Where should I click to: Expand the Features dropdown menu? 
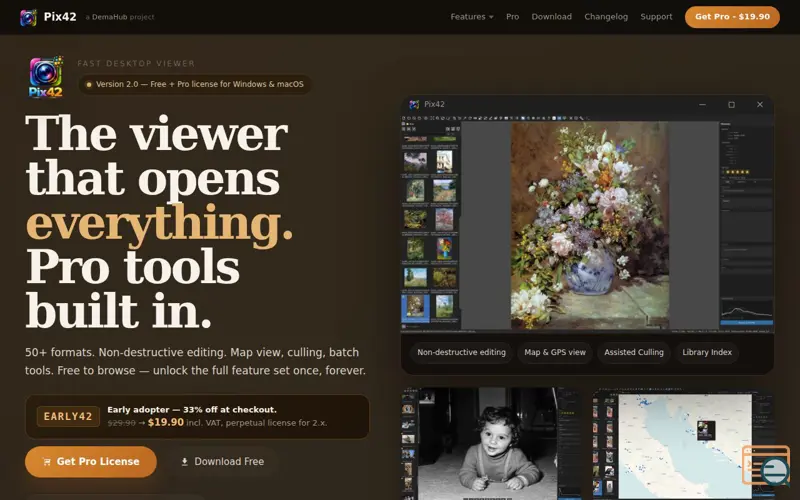472,17
